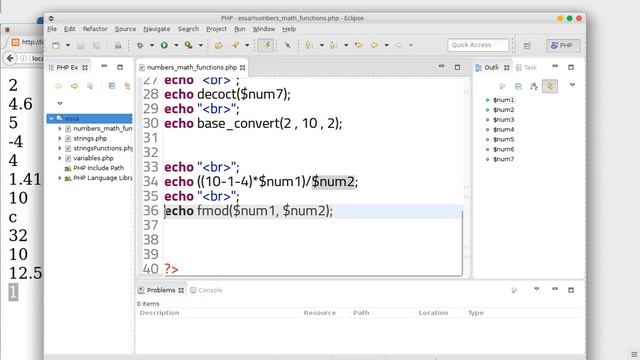Open the Navigate menu
This screenshot has width=640, height=360.
tap(157, 29)
